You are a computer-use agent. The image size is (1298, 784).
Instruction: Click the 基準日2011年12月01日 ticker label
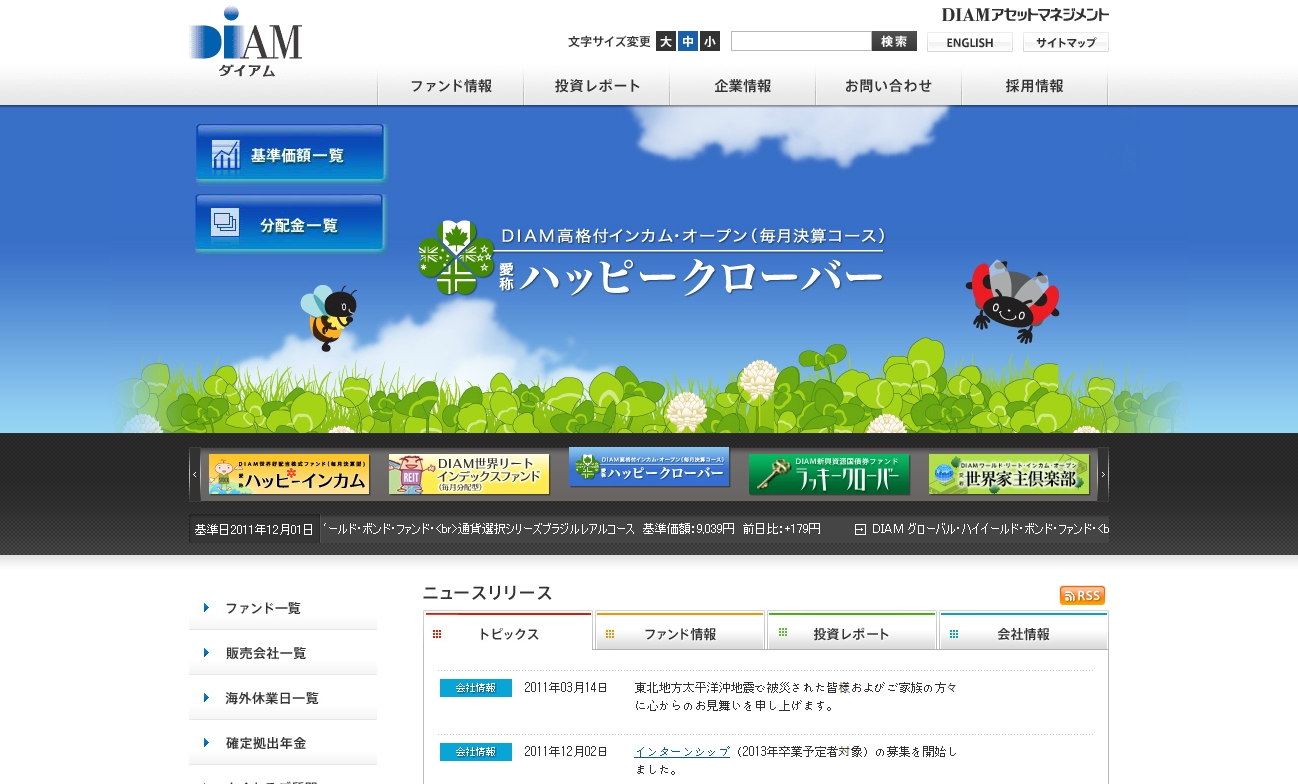pyautogui.click(x=254, y=529)
